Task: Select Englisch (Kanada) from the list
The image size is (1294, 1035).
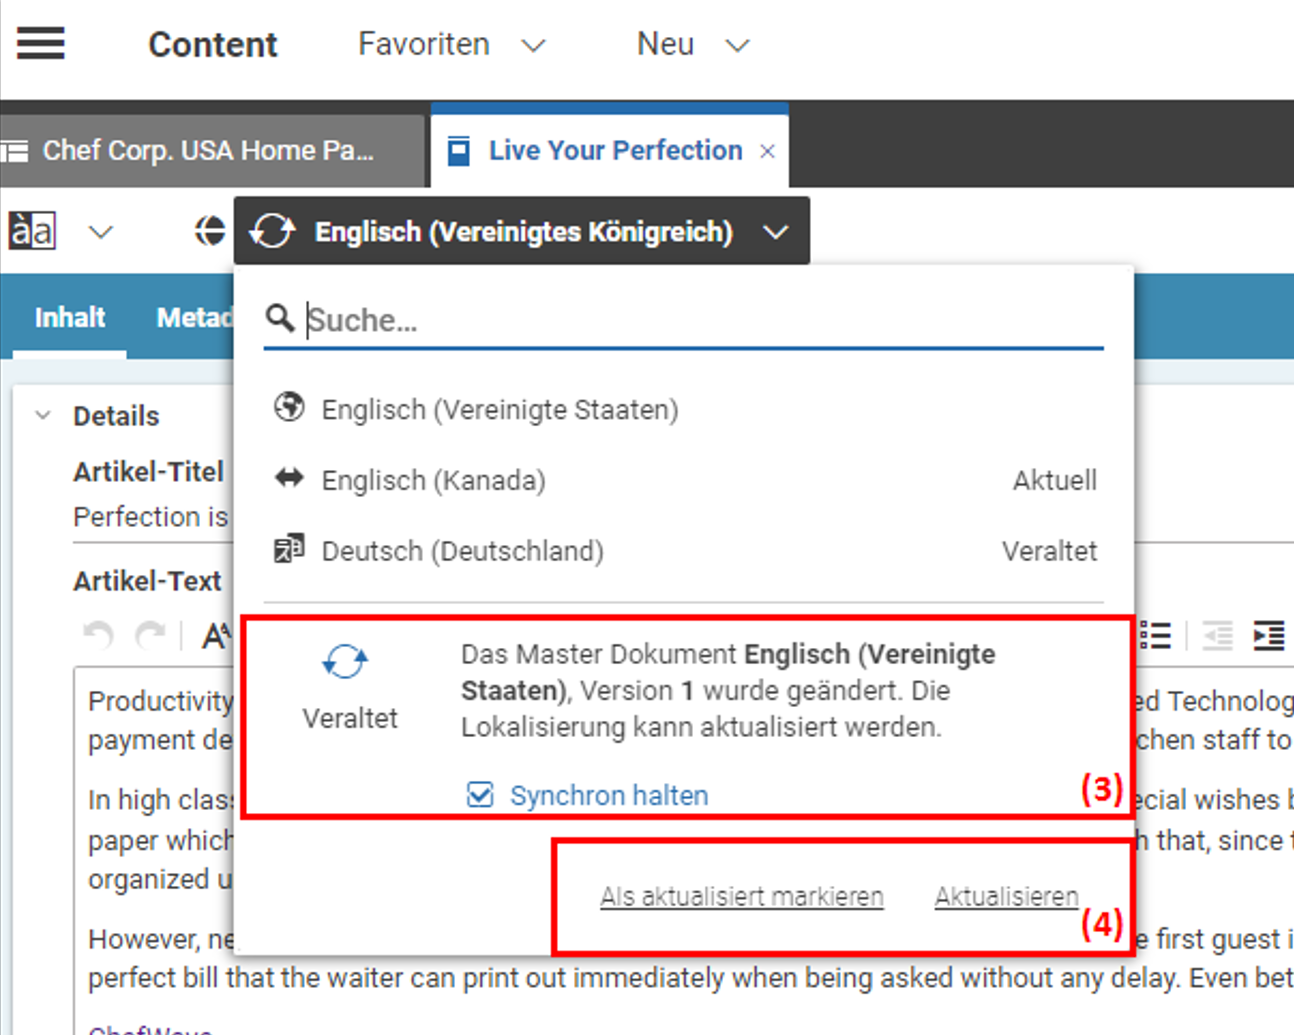Action: coord(433,481)
